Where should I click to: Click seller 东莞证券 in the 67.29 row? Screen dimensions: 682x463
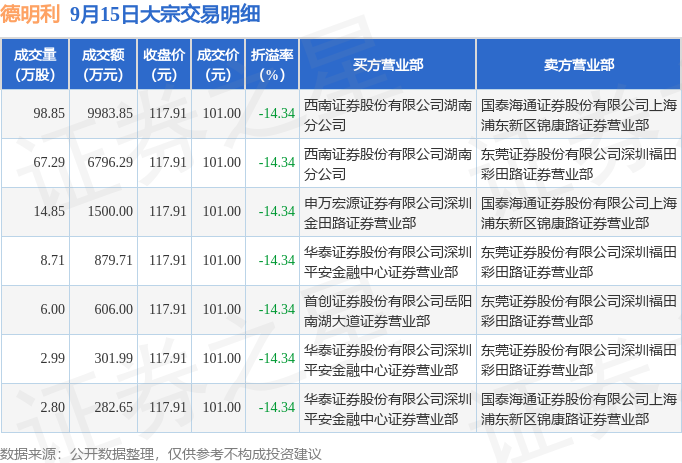click(x=578, y=164)
